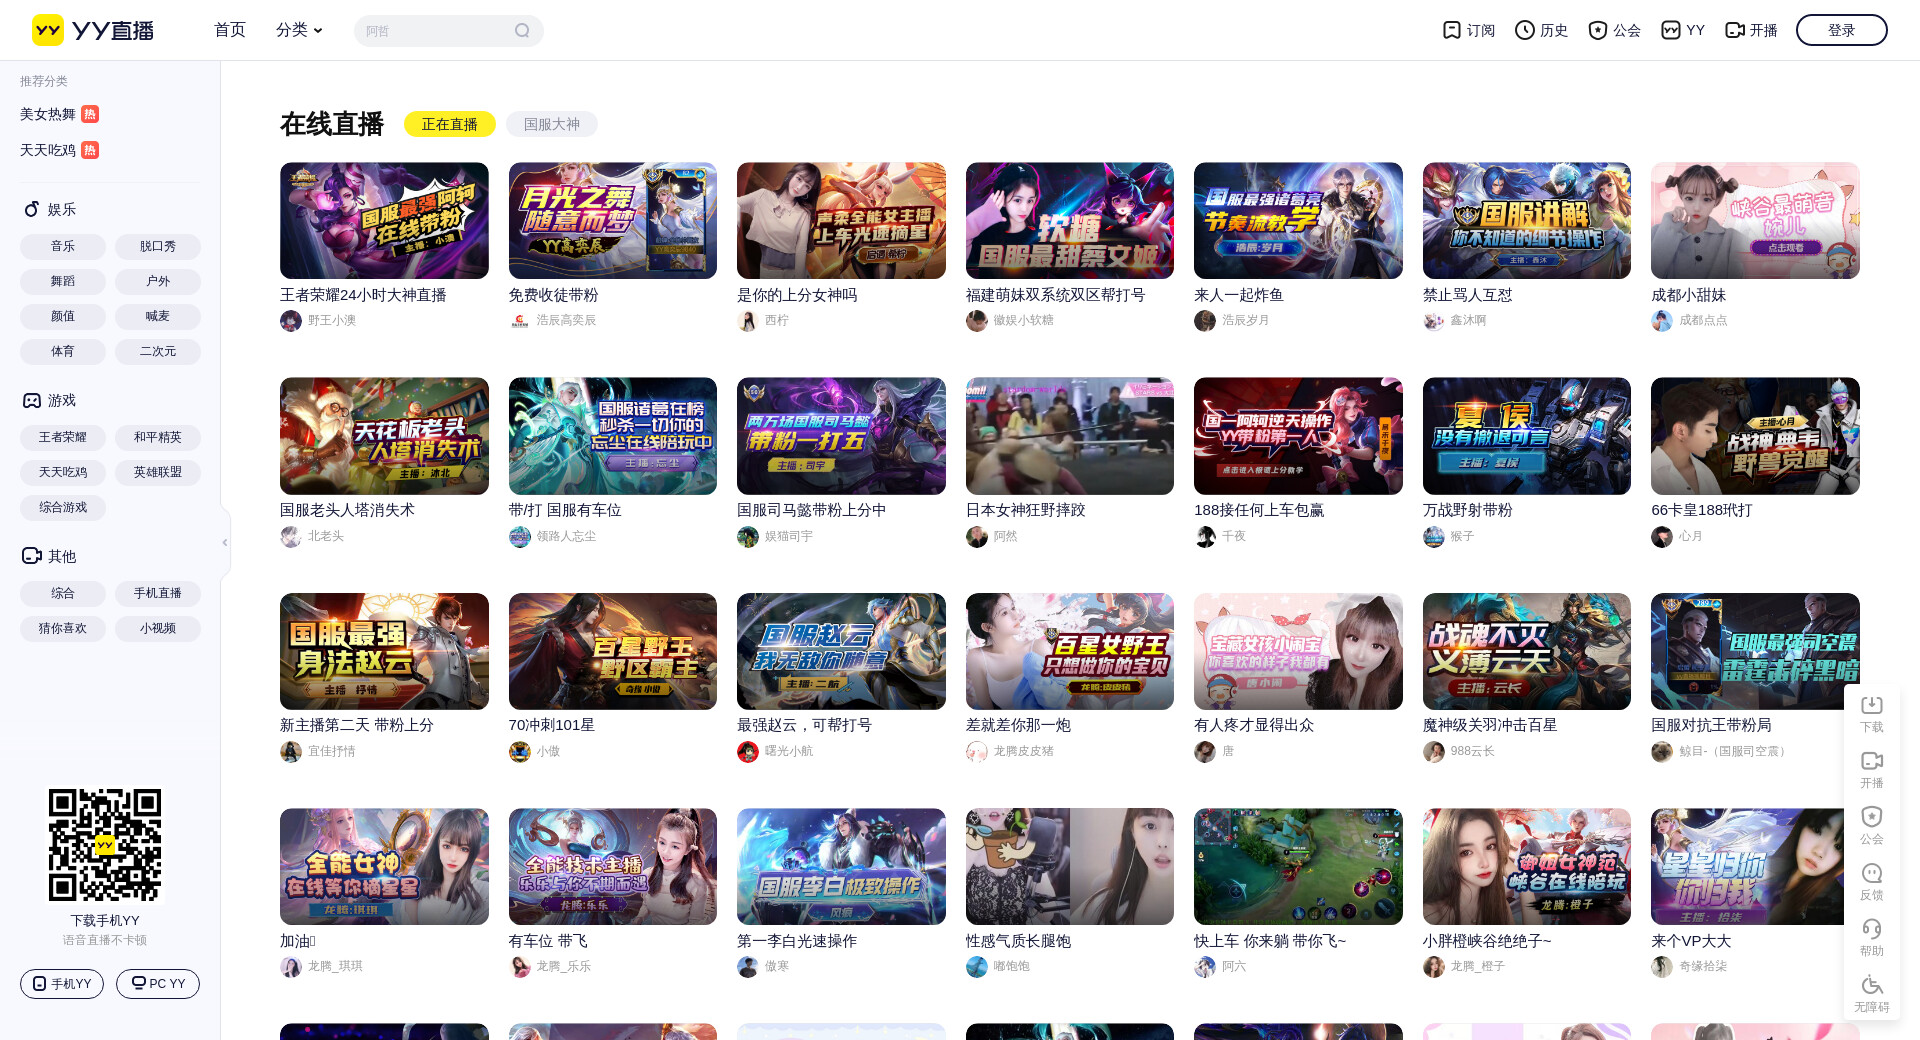Open the YY header link
This screenshot has width=1920, height=1040.
1683,30
